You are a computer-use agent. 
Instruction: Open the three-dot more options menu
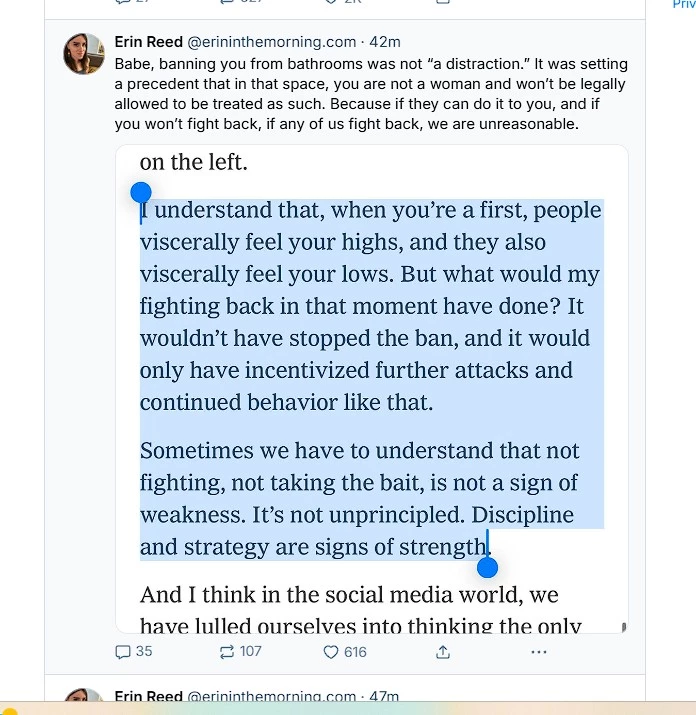point(539,652)
